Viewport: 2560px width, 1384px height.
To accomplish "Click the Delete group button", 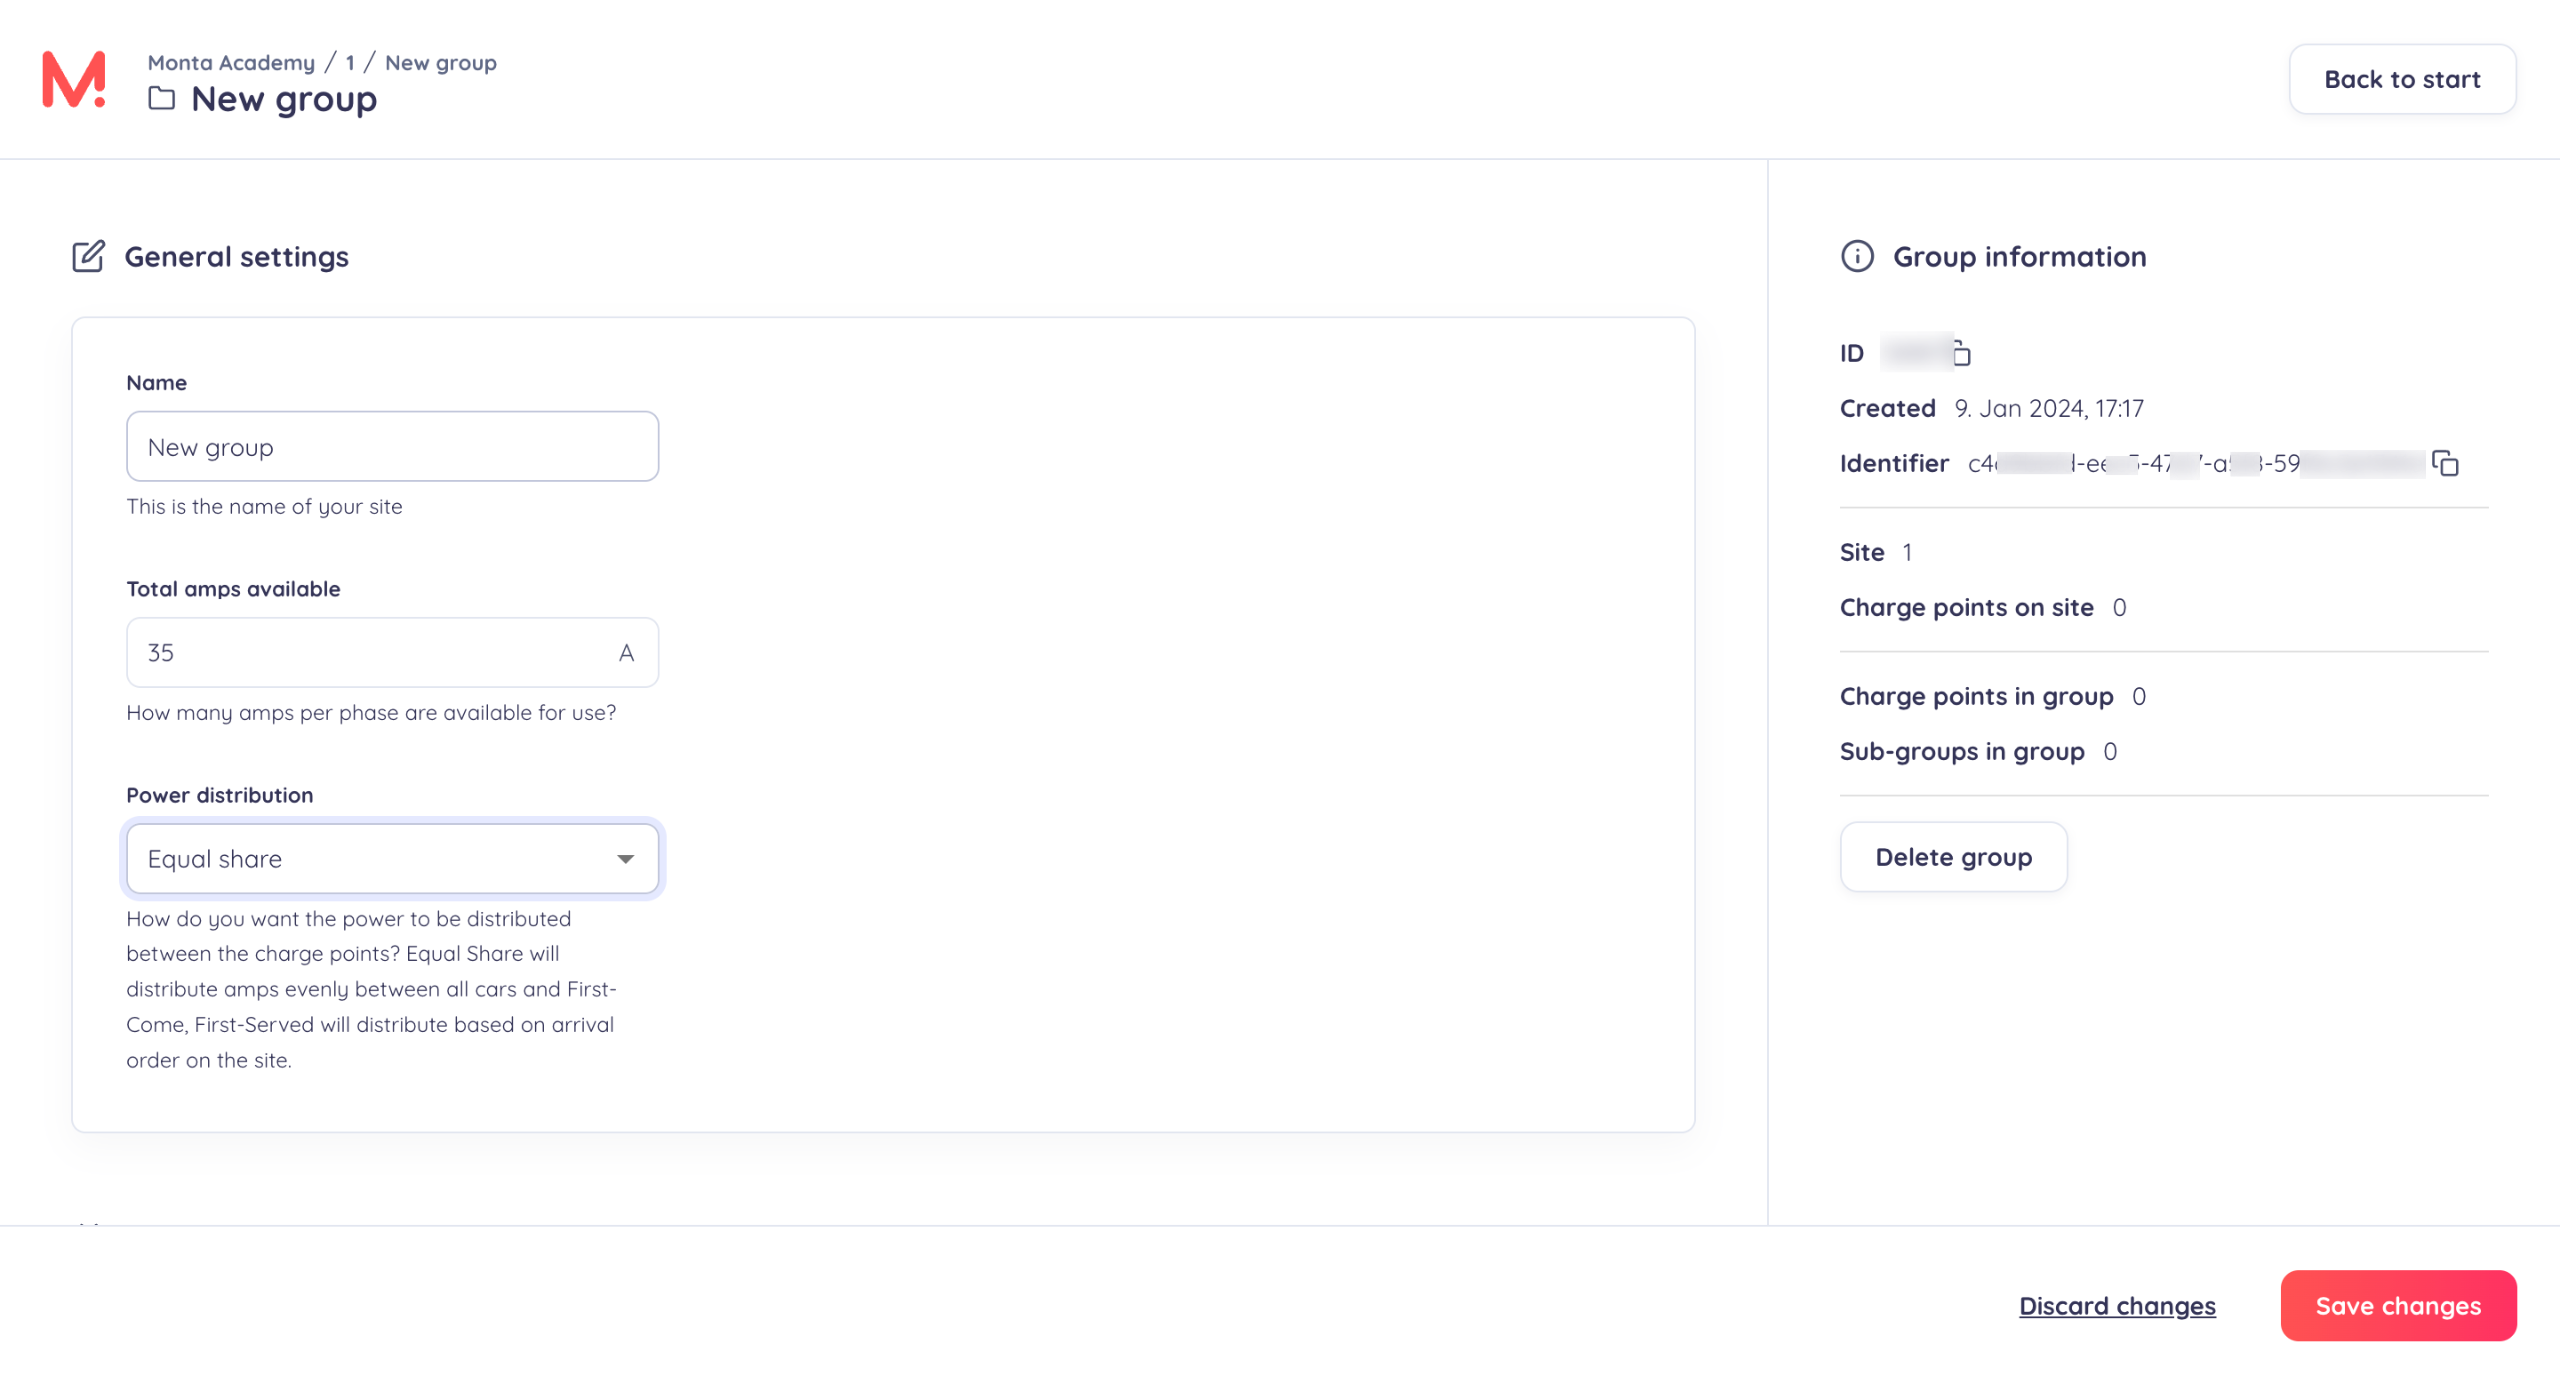I will [1953, 857].
